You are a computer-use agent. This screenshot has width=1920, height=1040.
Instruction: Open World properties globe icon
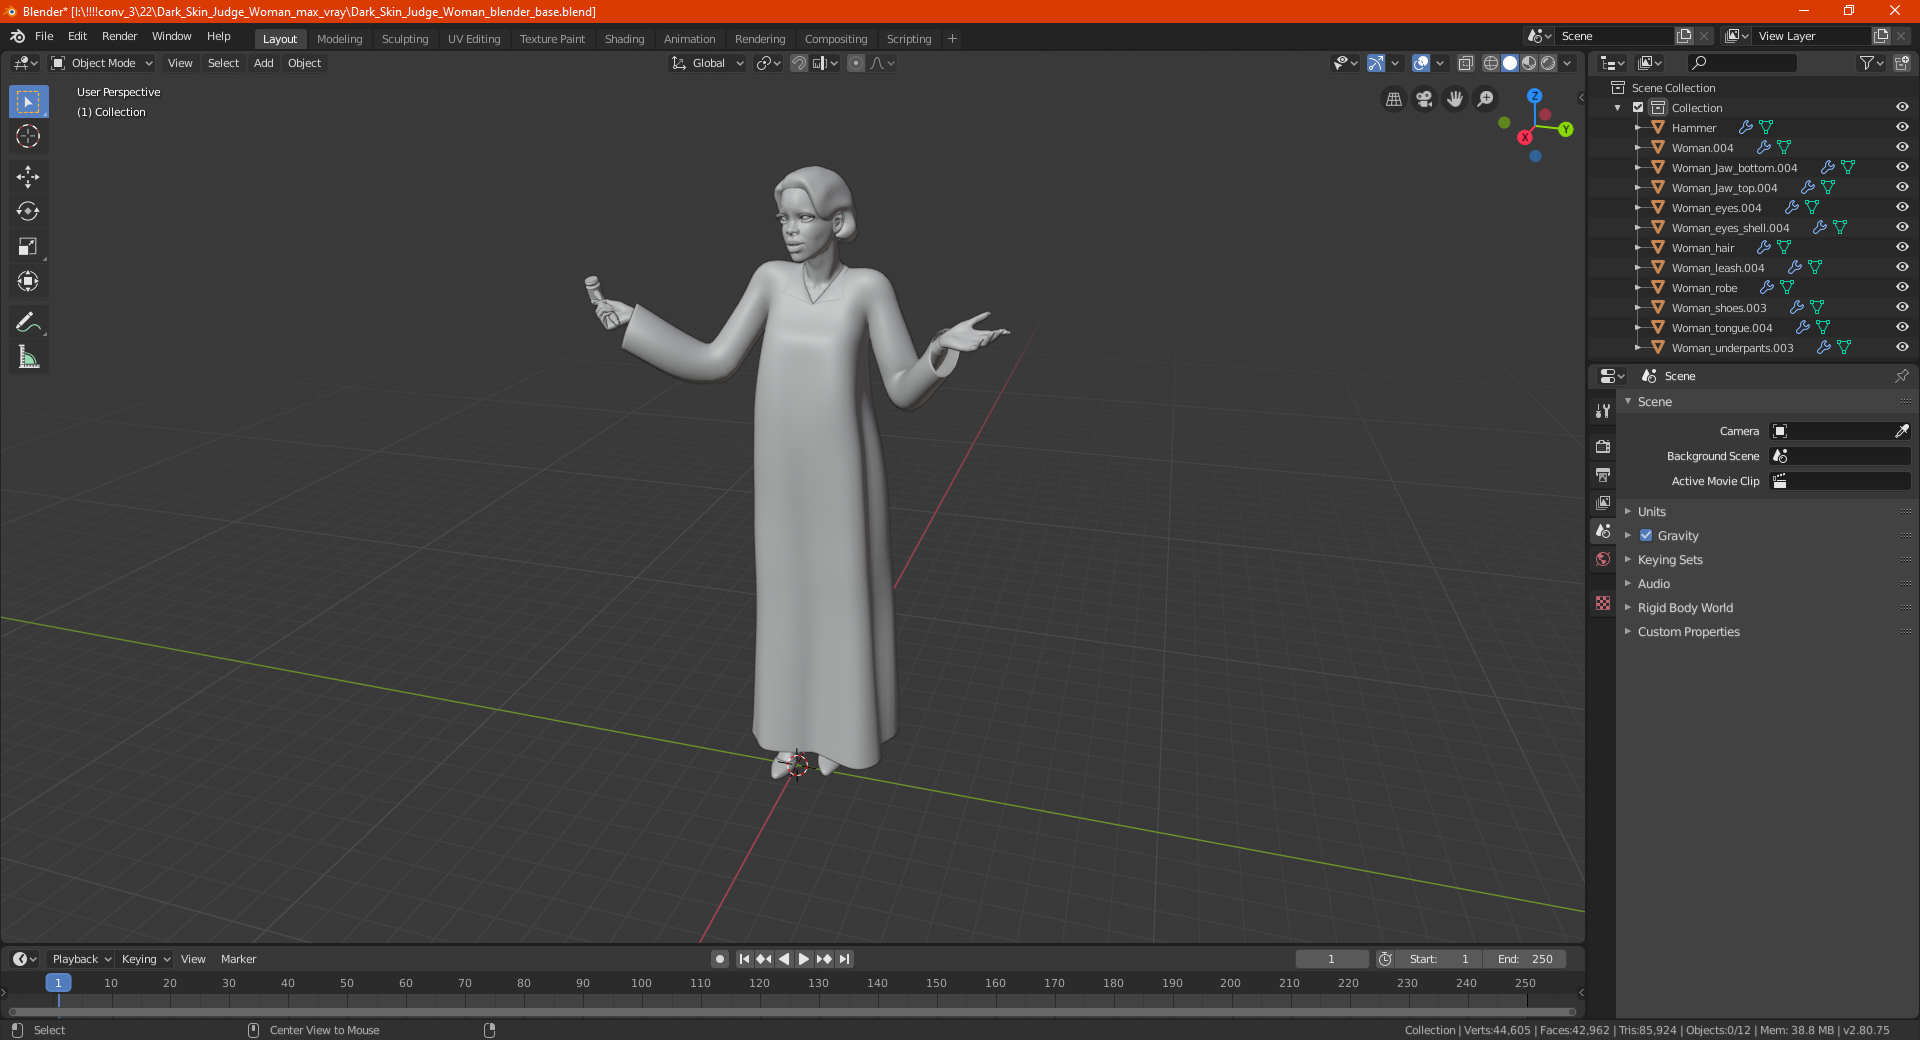click(1603, 559)
